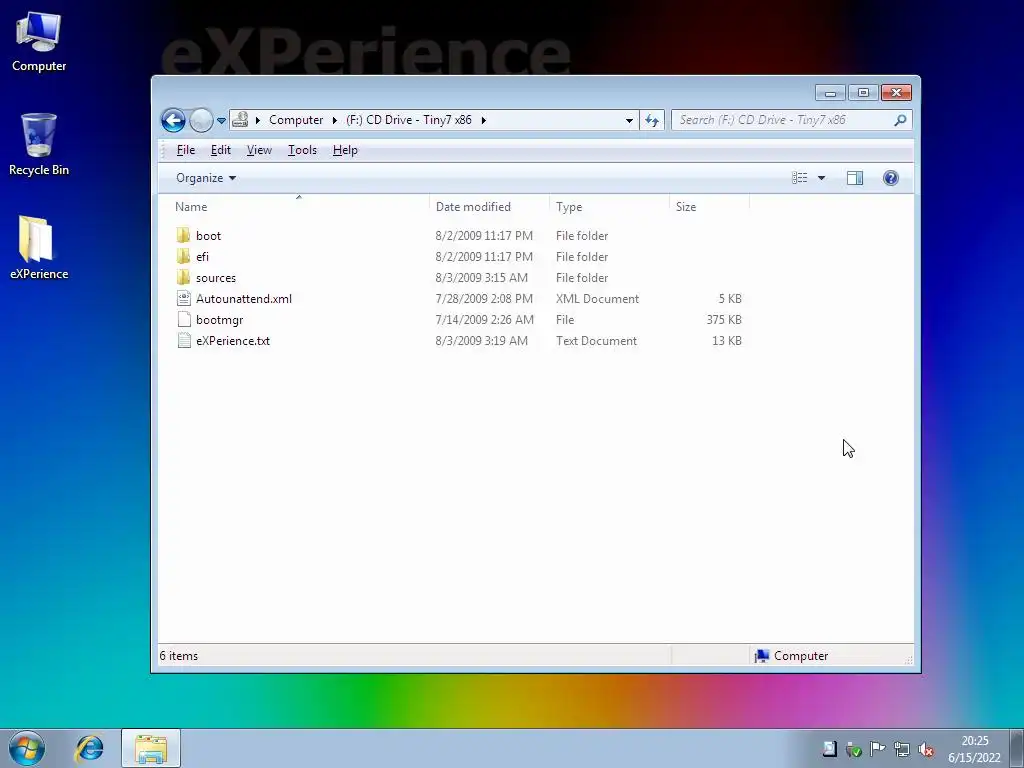Click the muted volume tray icon
Screen dimensions: 1024x768
point(926,749)
